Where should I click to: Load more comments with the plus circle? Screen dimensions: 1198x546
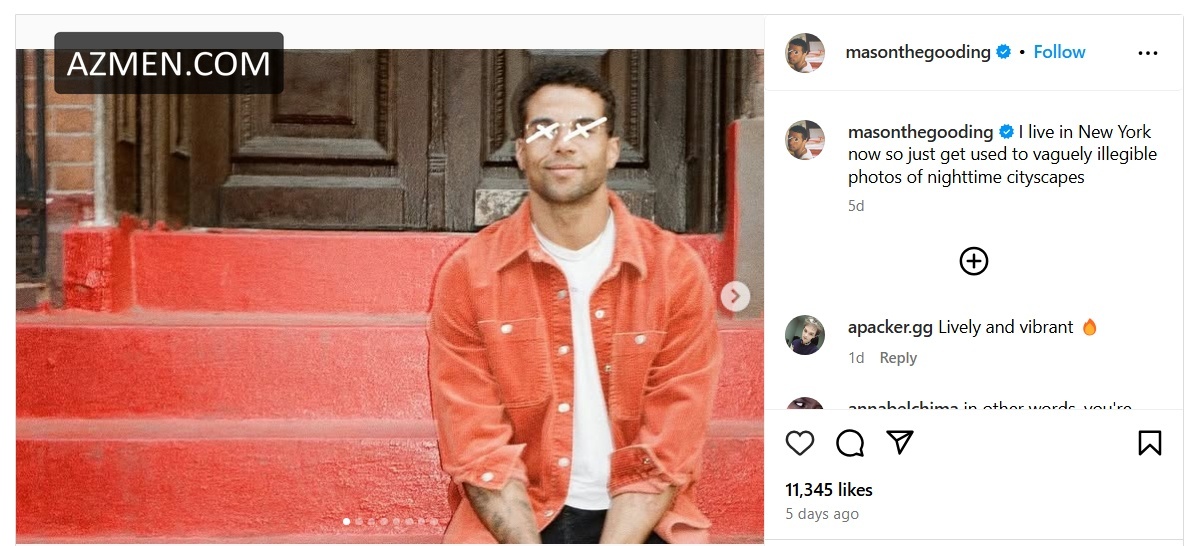point(973,261)
